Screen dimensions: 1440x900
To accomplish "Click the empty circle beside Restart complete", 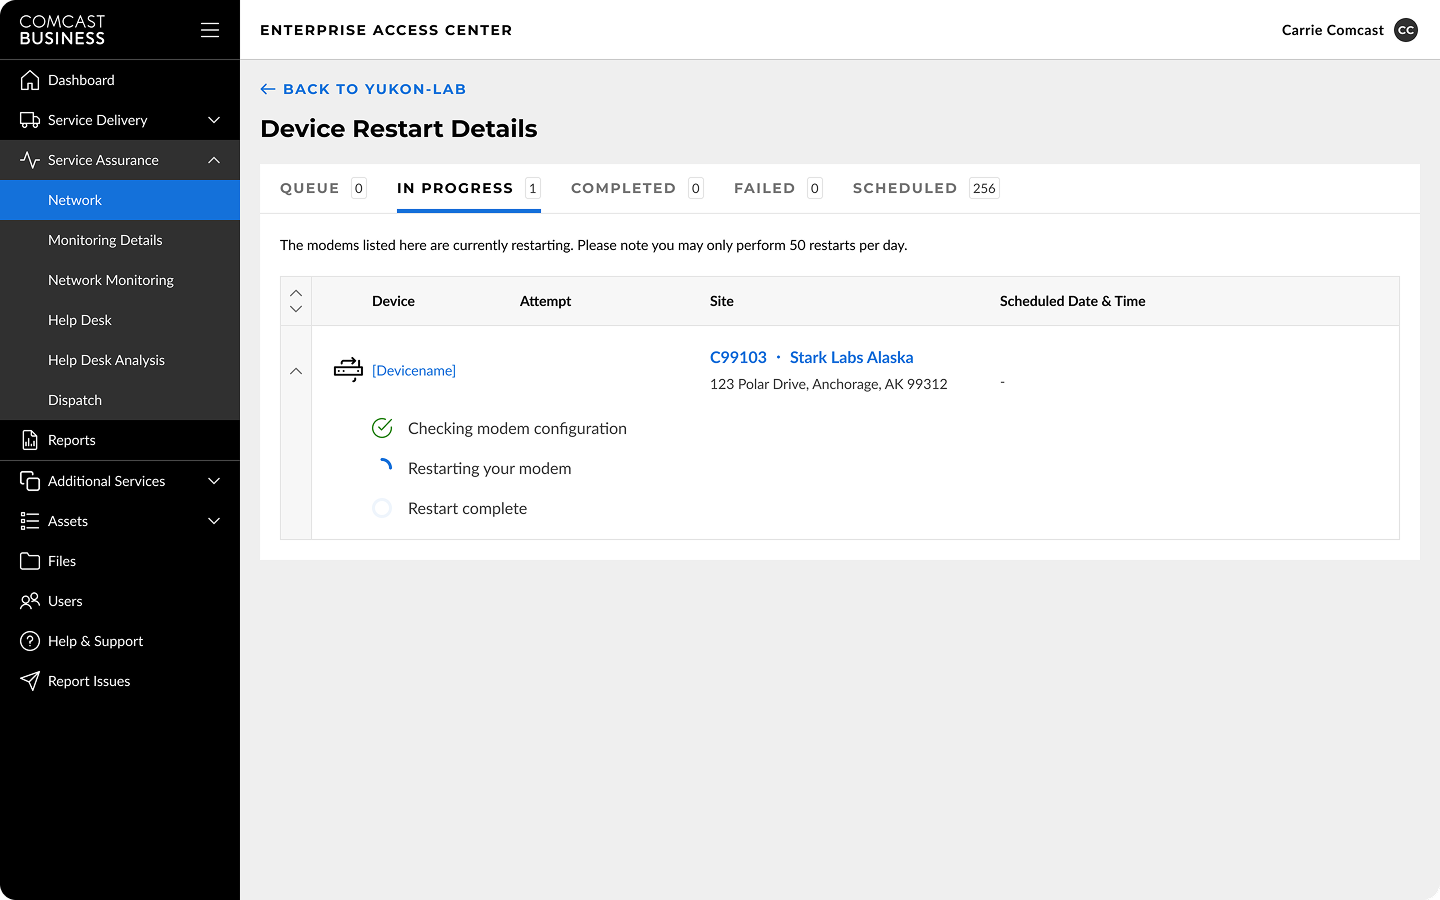I will 382,508.
